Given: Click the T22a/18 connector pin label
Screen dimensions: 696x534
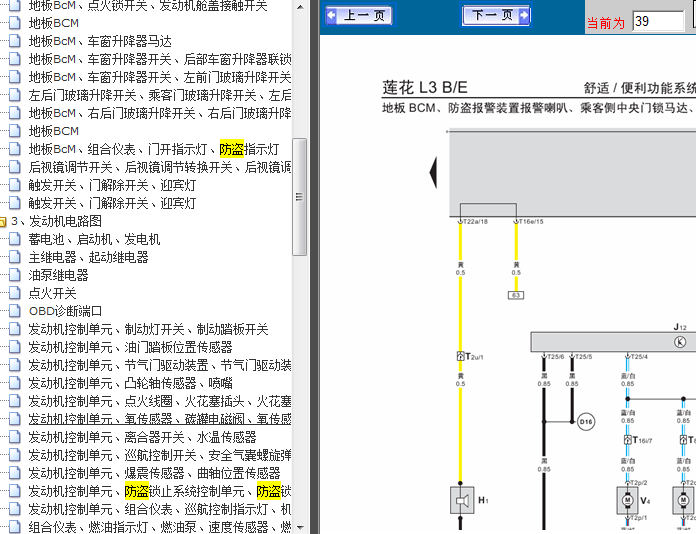Looking at the screenshot, I should [x=475, y=222].
